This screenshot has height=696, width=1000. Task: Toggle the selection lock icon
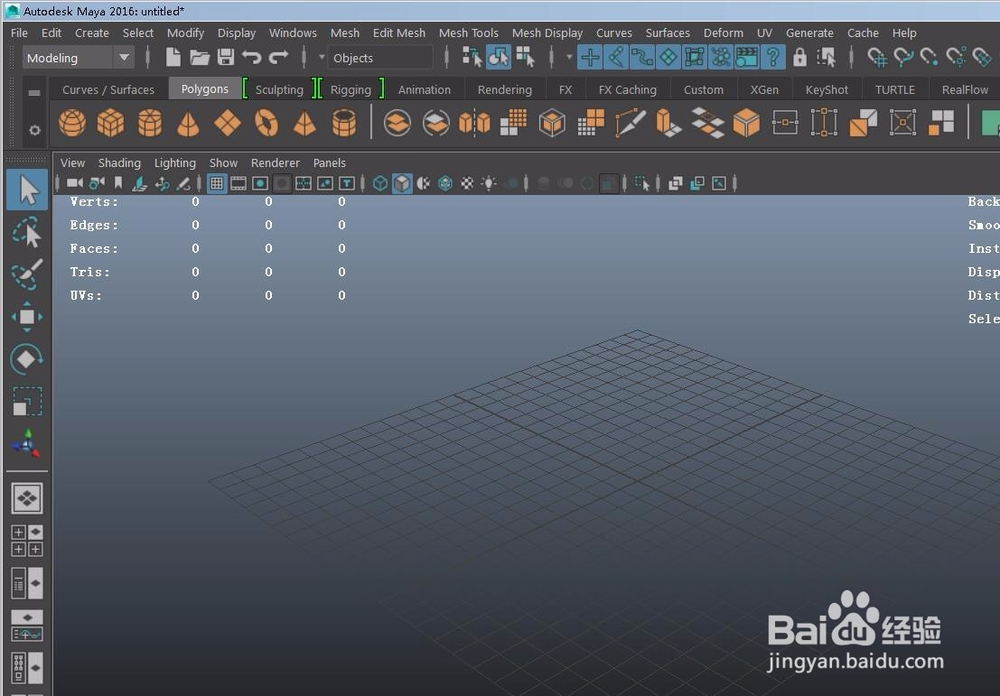pyautogui.click(x=800, y=58)
